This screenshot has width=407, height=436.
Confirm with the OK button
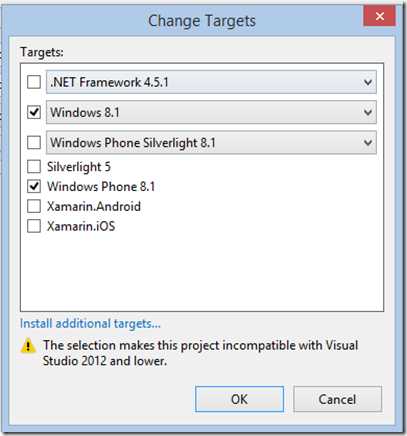239,399
